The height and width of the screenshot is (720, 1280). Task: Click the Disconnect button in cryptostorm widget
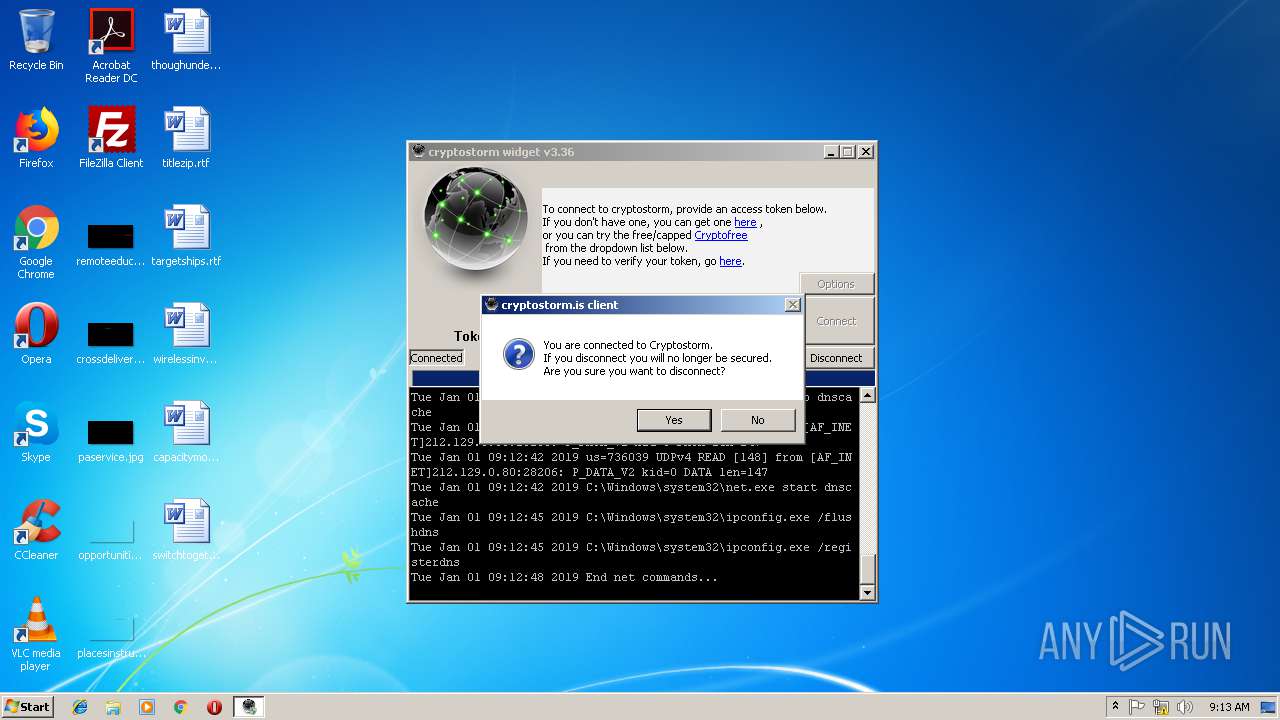(x=836, y=358)
